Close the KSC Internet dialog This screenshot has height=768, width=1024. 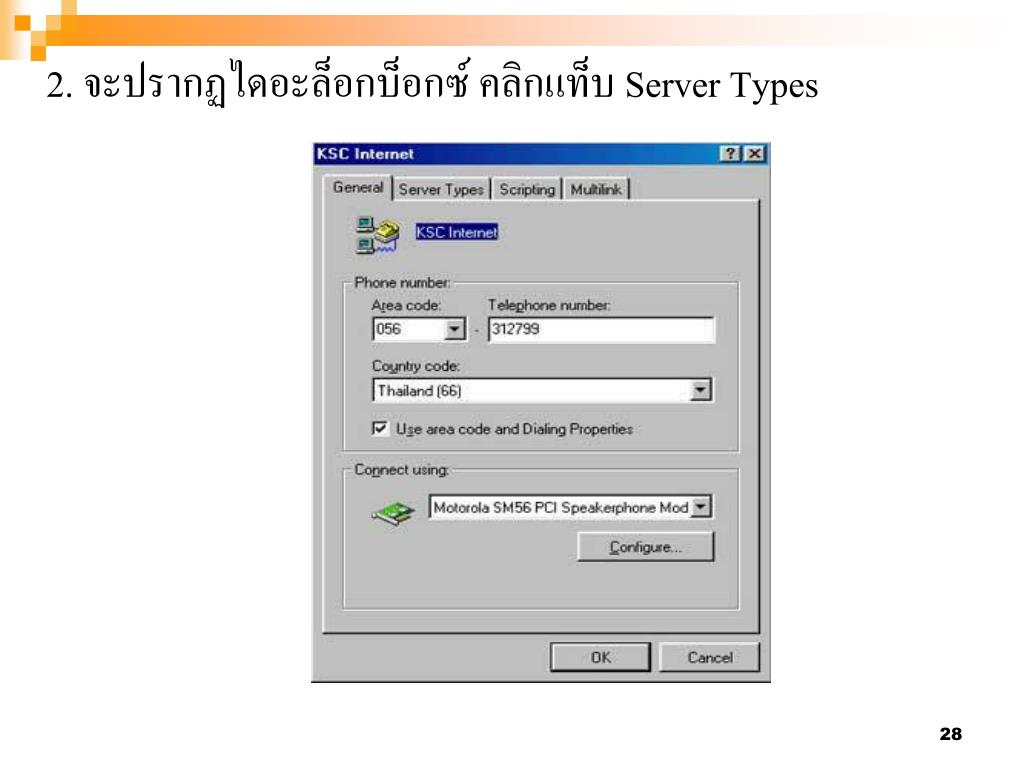click(754, 153)
